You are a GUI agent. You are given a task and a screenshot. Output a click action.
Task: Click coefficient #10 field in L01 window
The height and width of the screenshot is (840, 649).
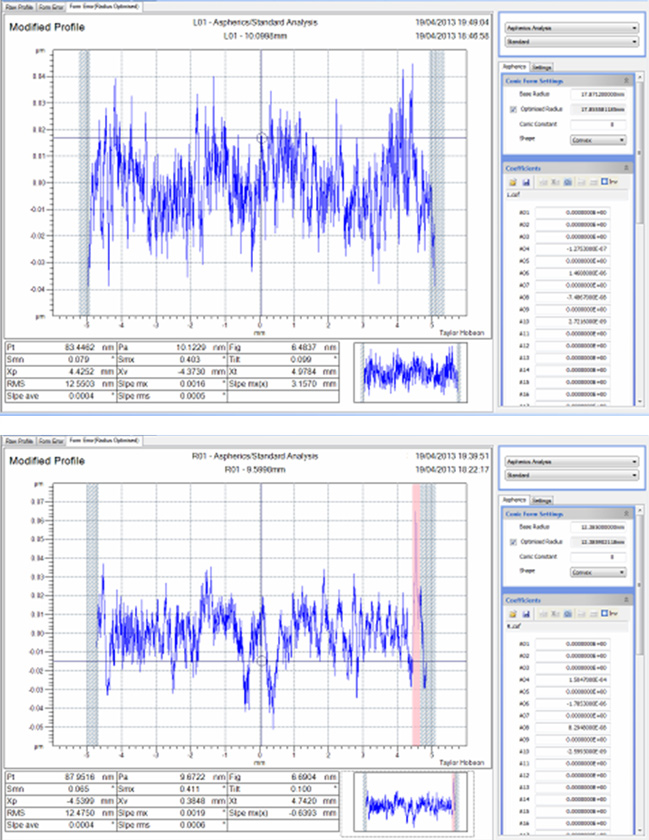coord(572,321)
